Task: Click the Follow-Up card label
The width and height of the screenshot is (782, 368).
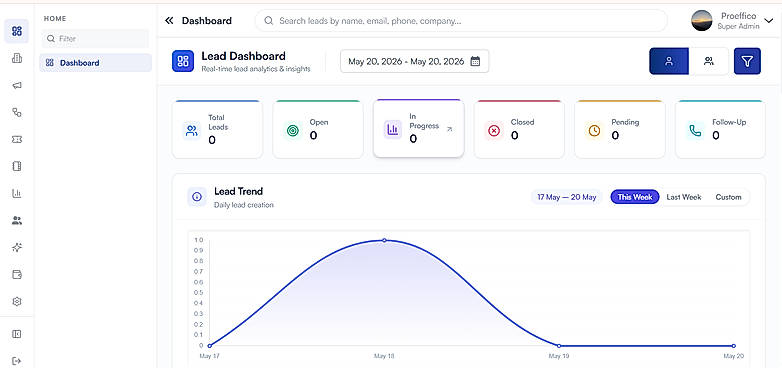Action: coord(729,122)
